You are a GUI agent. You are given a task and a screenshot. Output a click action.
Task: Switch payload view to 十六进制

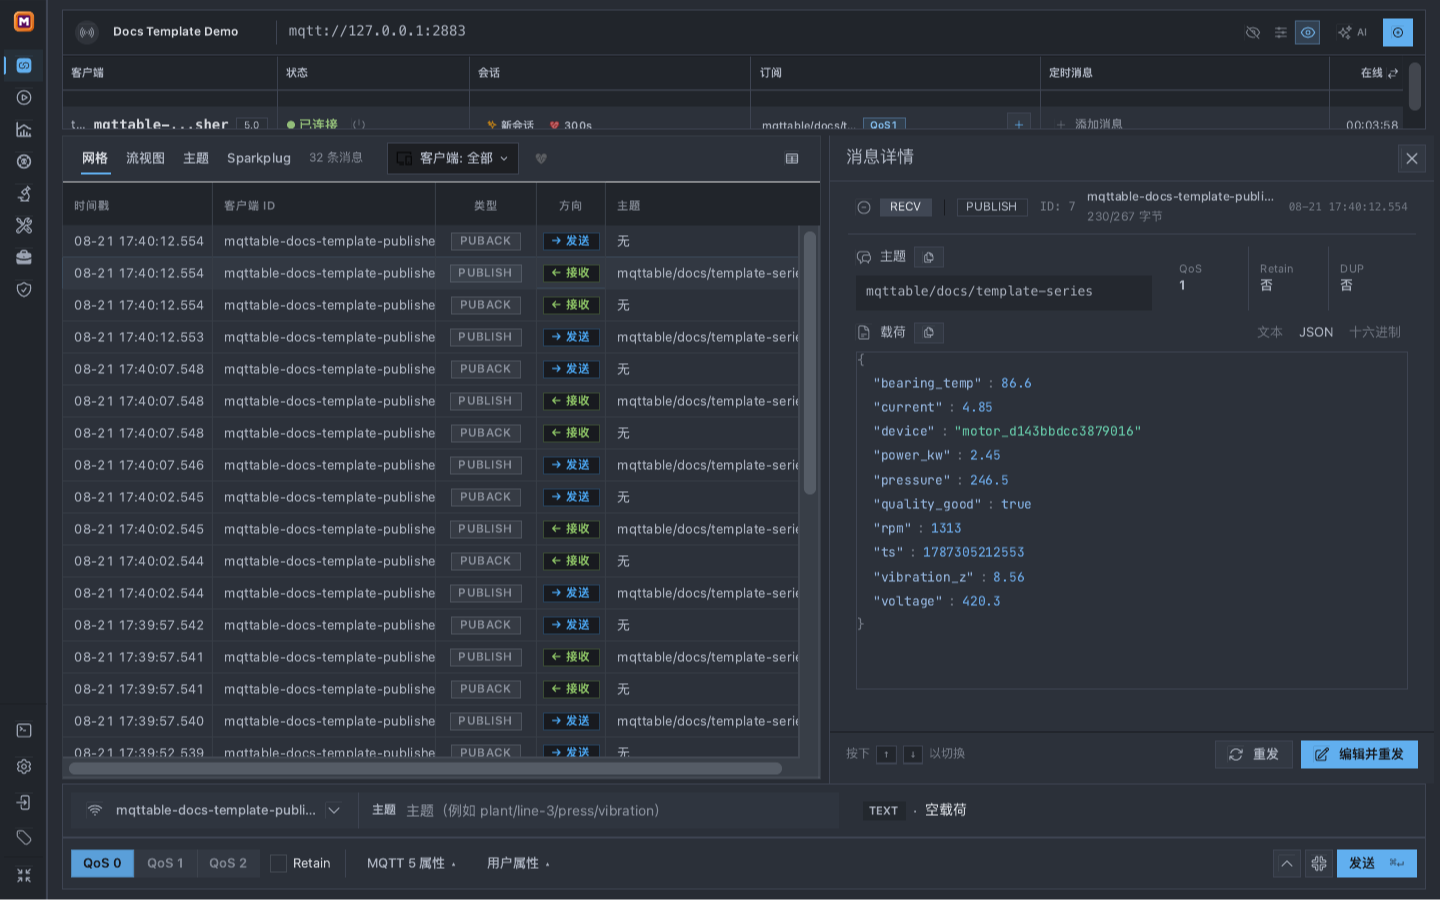tap(1375, 332)
